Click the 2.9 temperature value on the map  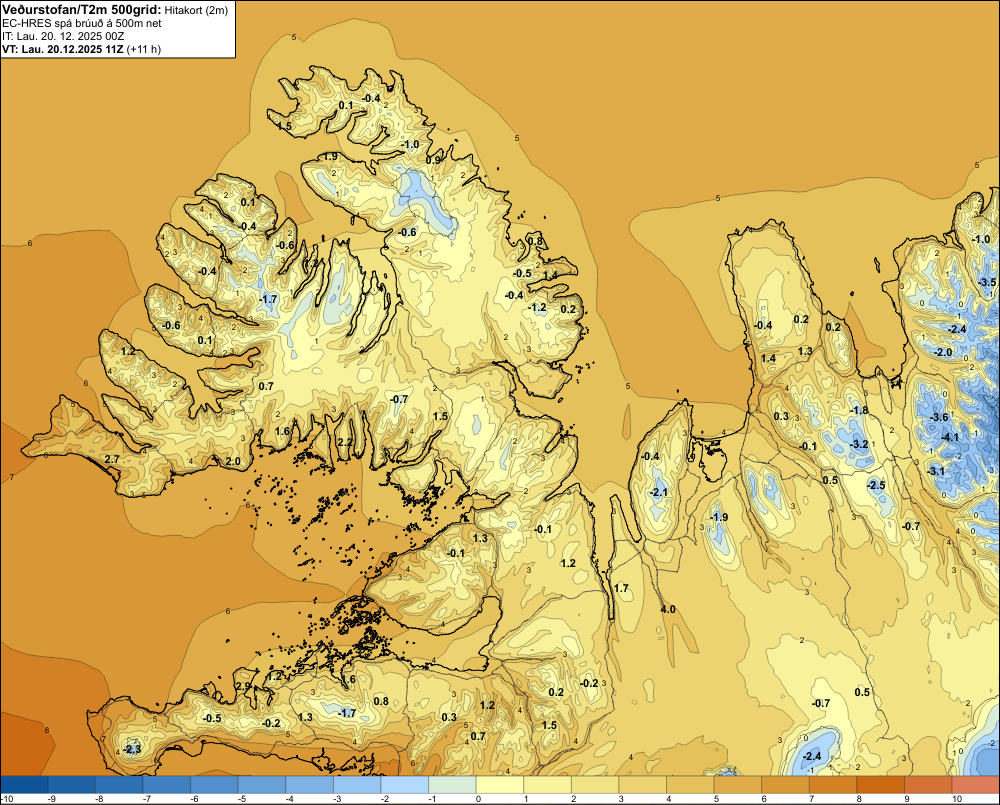point(243,686)
